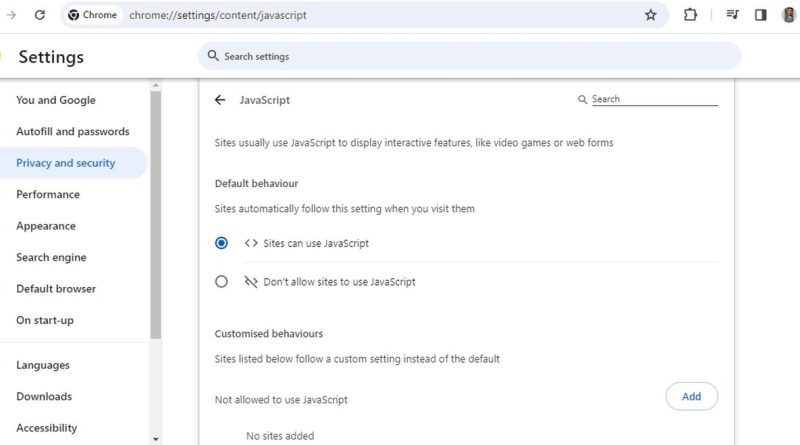Screen dimensions: 800x445
Task: Open the profile avatar menu
Action: [x=789, y=15]
